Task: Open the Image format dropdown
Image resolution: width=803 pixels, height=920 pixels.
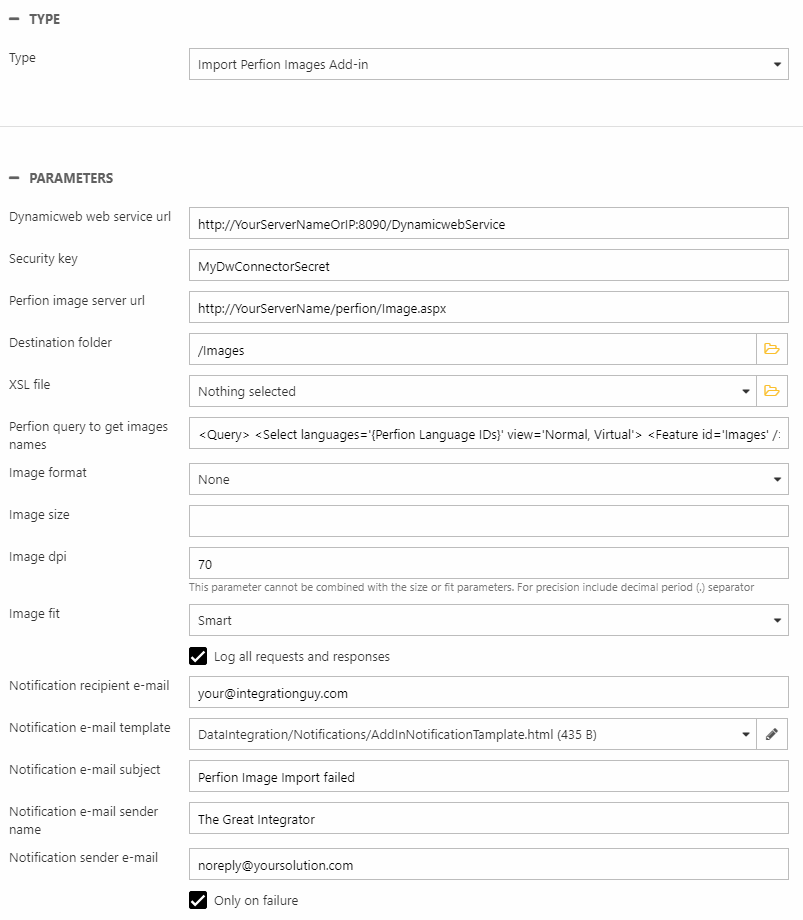Action: 488,480
